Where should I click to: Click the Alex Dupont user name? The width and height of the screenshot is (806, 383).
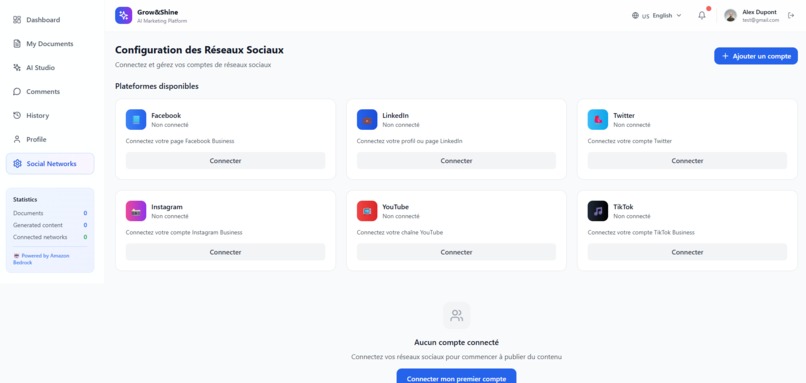pos(759,12)
